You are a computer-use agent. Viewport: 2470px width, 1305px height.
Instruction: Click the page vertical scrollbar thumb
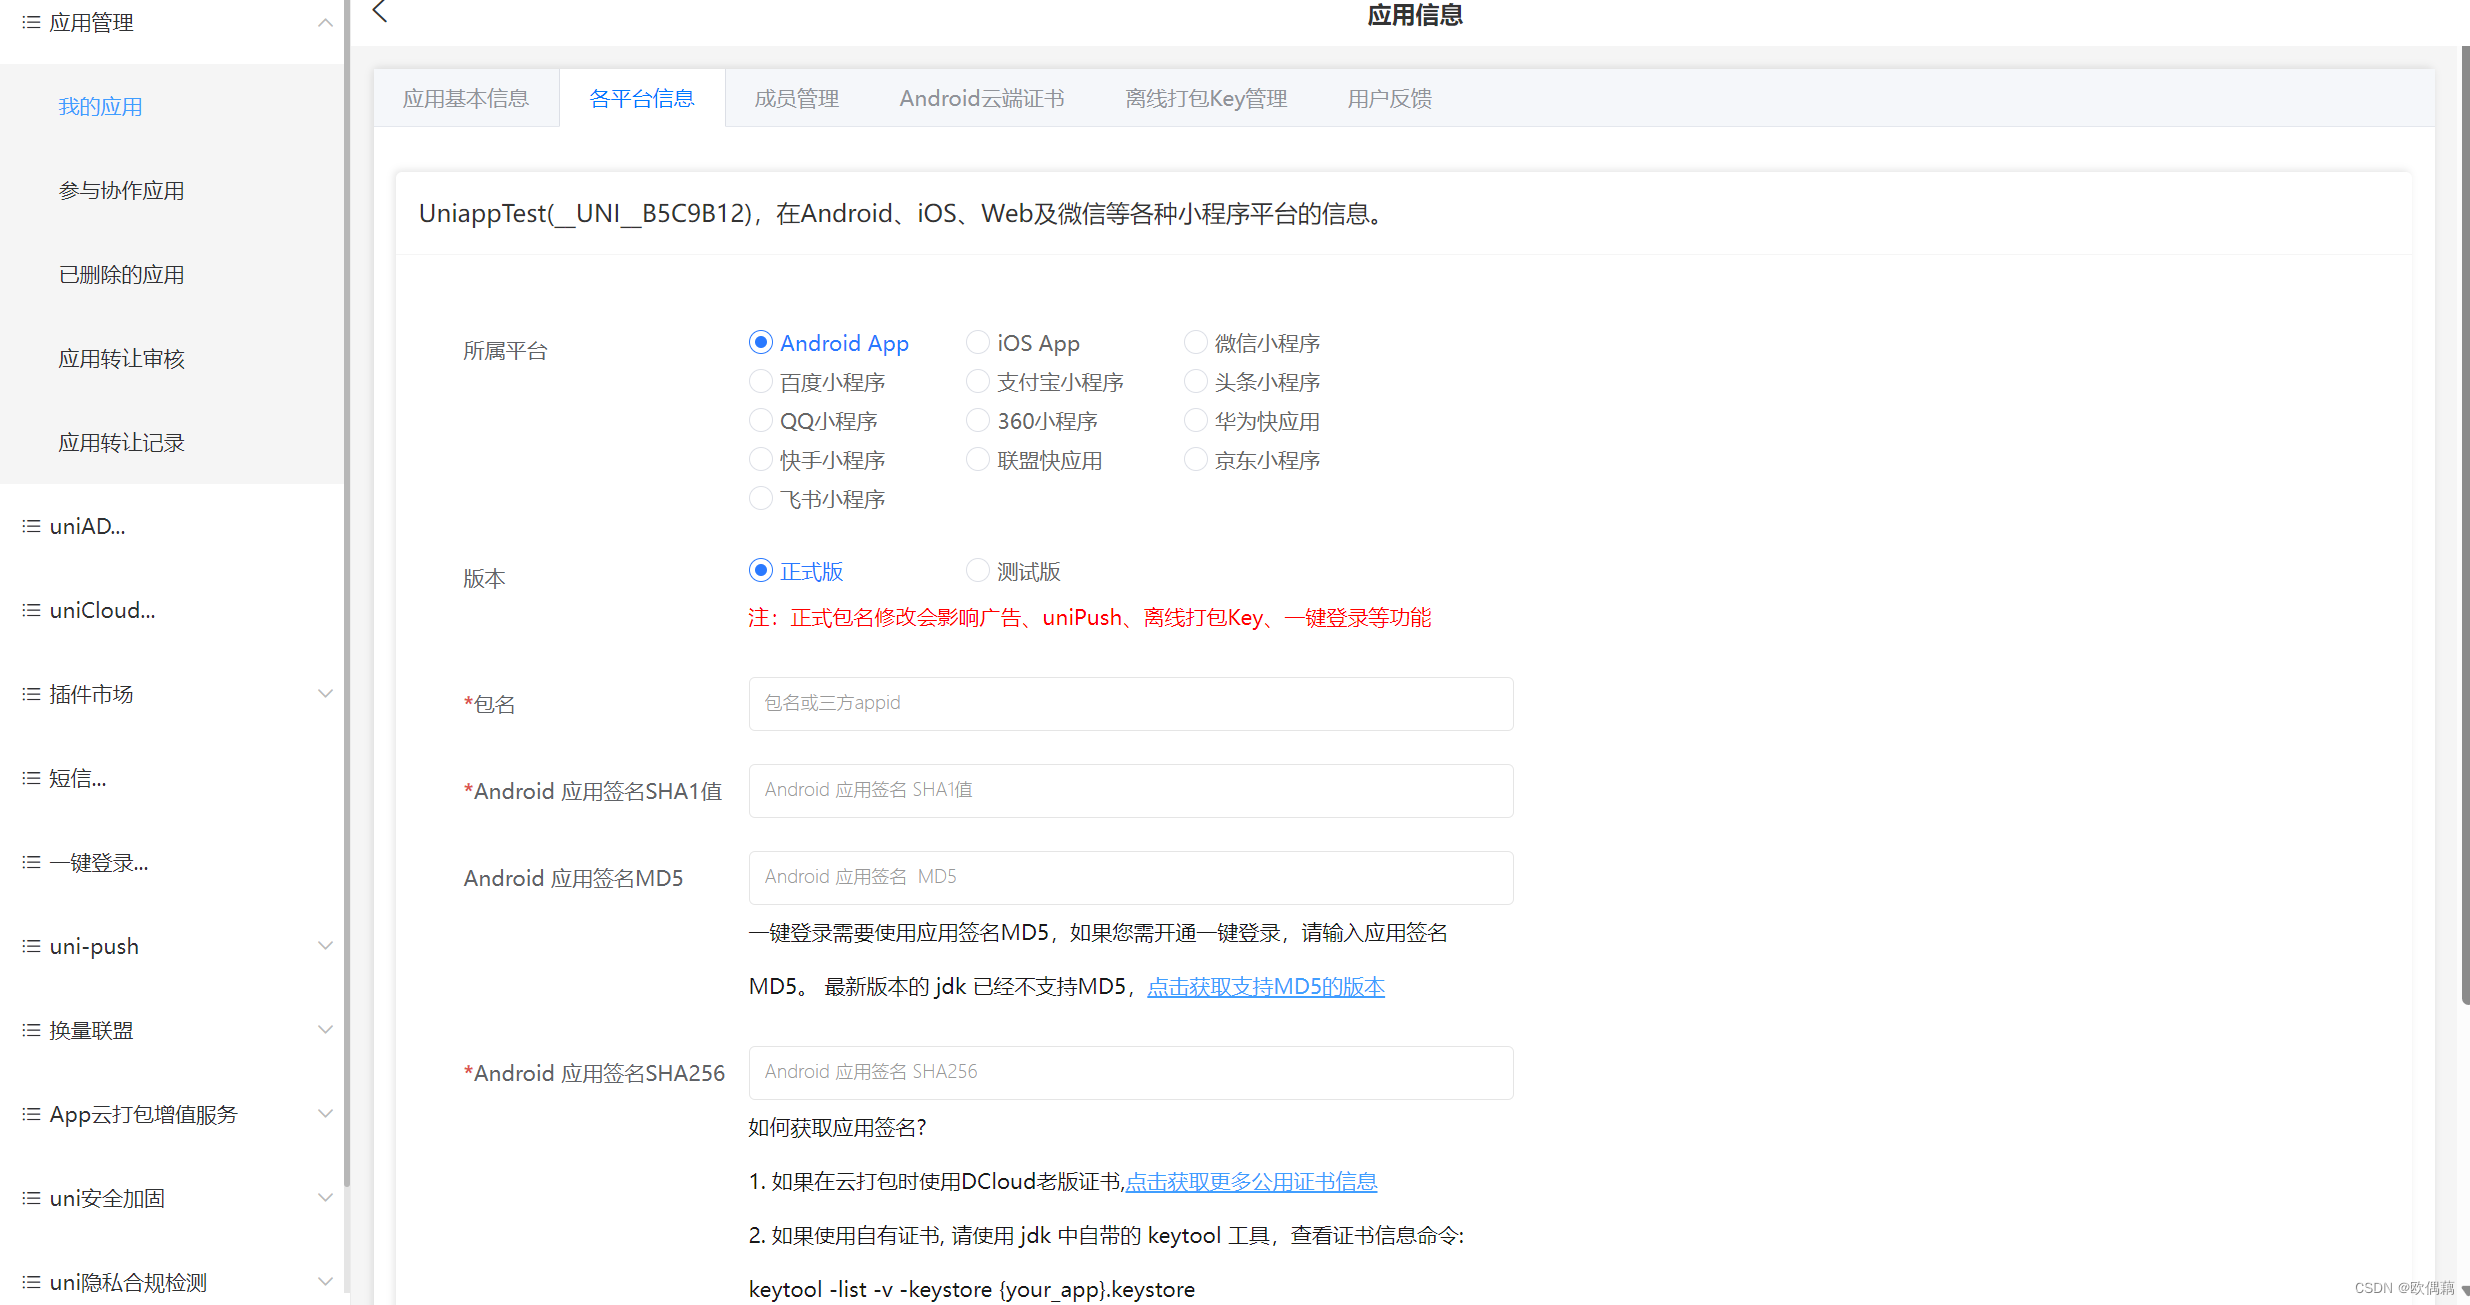[2465, 525]
